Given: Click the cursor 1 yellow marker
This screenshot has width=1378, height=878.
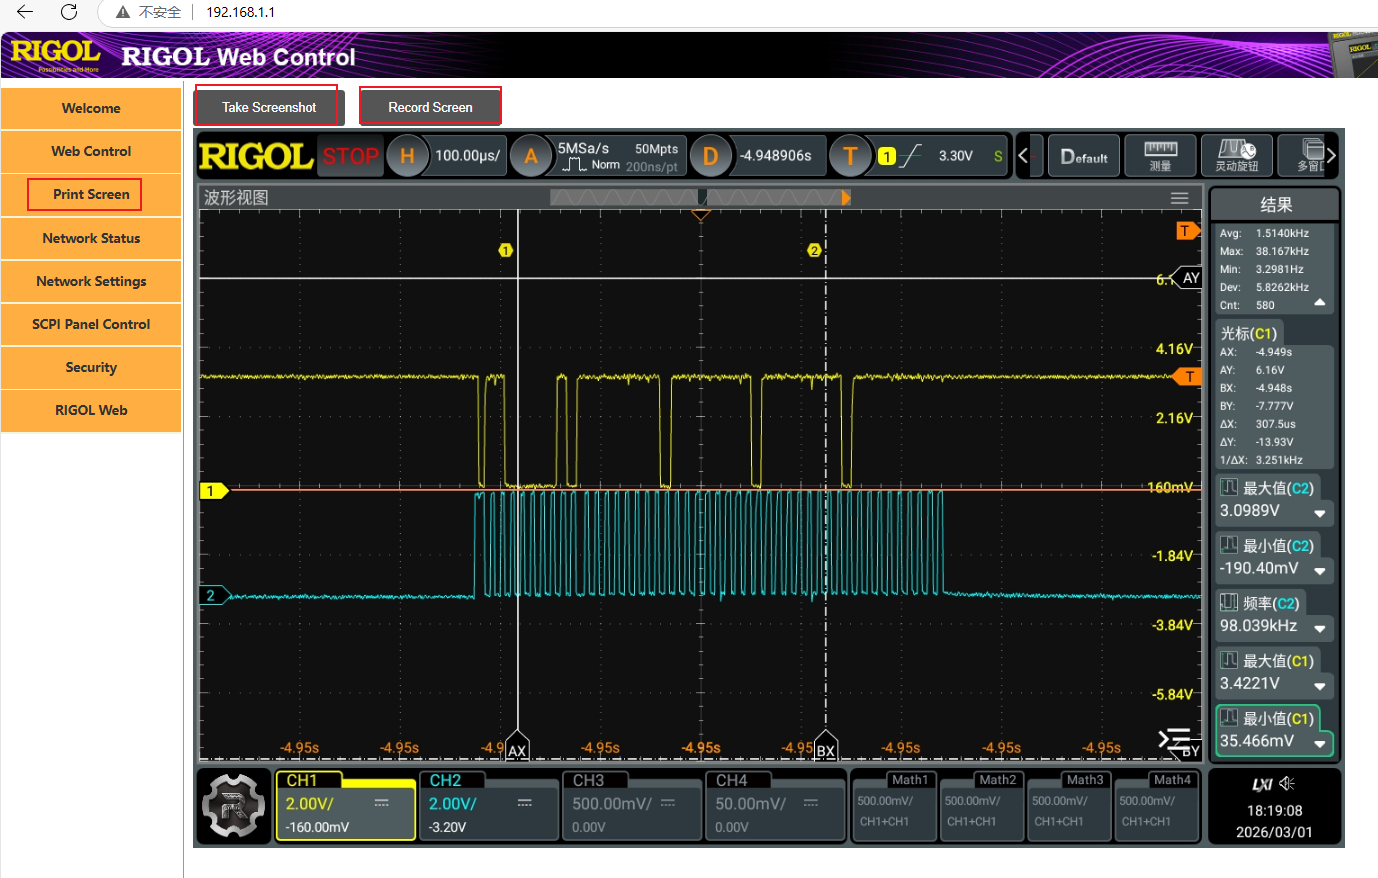Looking at the screenshot, I should pos(506,250).
